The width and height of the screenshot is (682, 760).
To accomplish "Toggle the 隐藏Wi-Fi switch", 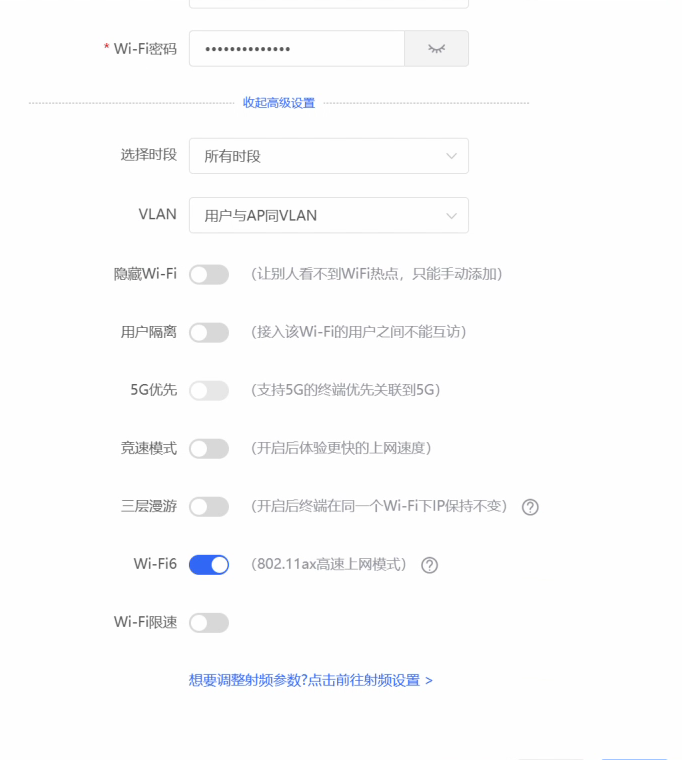I will click(209, 274).
